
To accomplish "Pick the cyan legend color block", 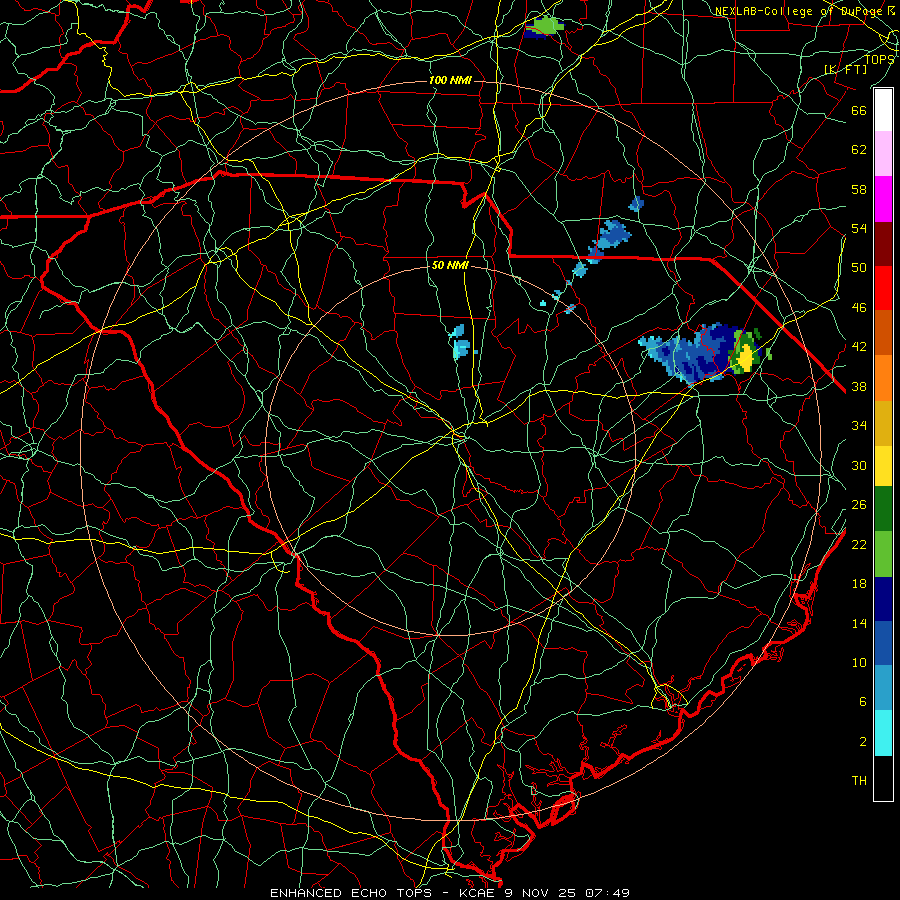I will tap(883, 733).
